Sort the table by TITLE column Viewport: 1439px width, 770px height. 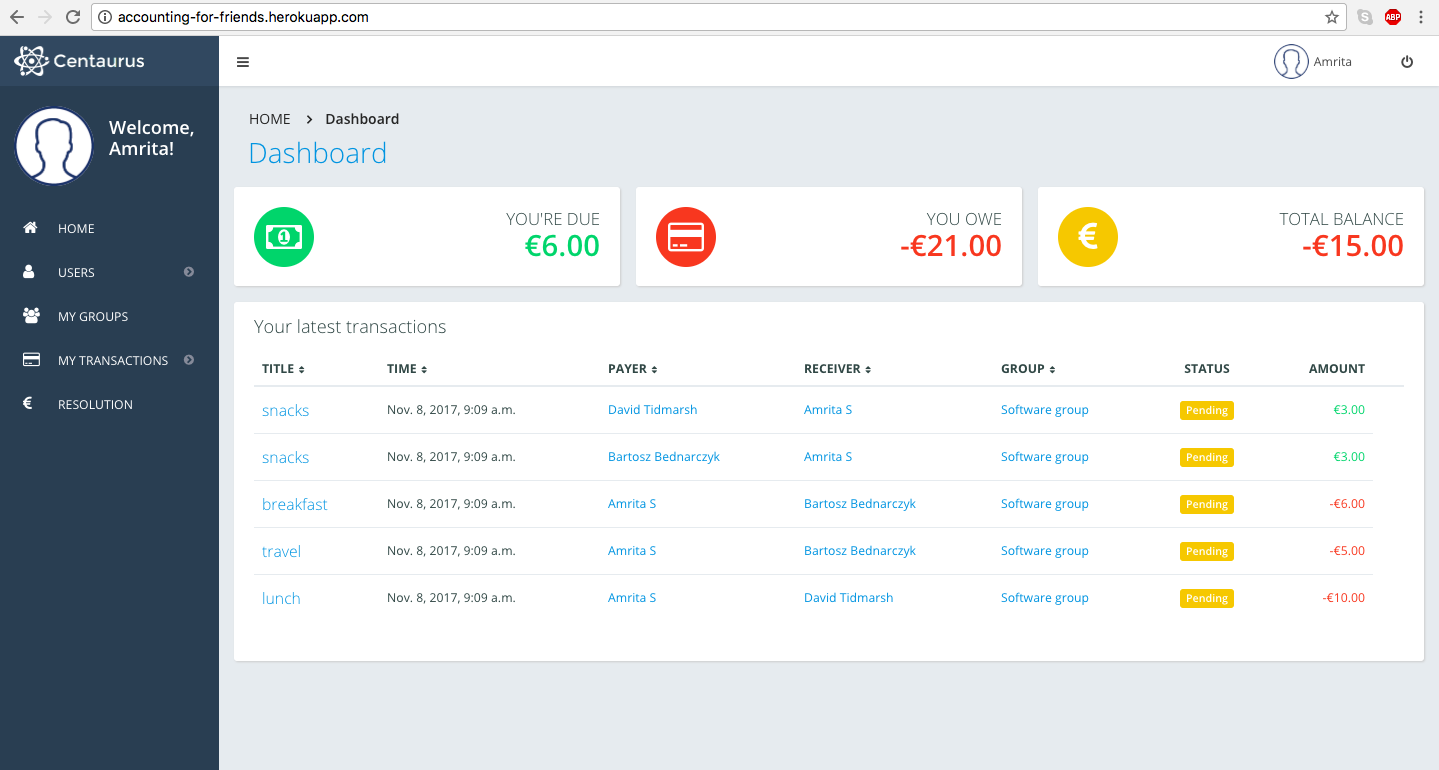coord(283,369)
